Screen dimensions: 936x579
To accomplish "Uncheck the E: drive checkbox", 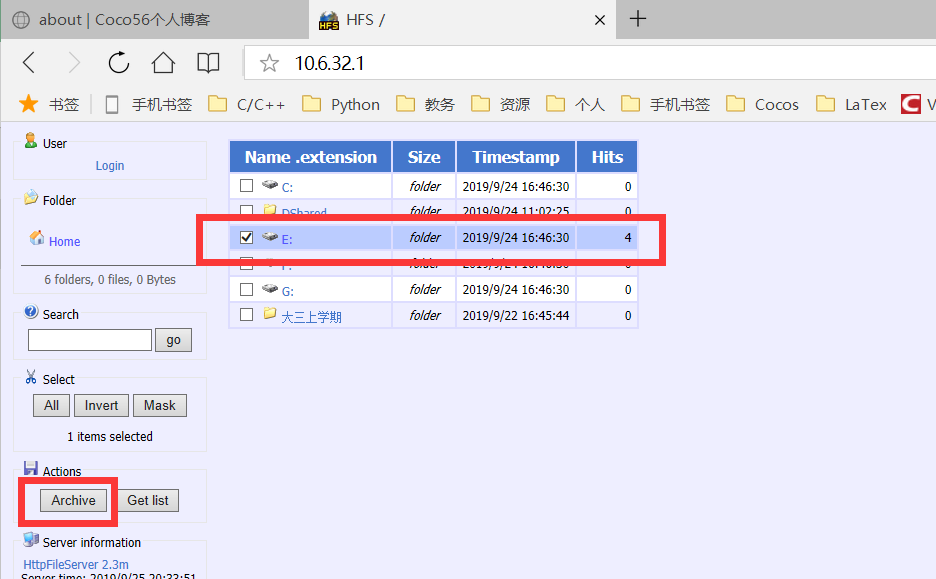I will [x=245, y=237].
